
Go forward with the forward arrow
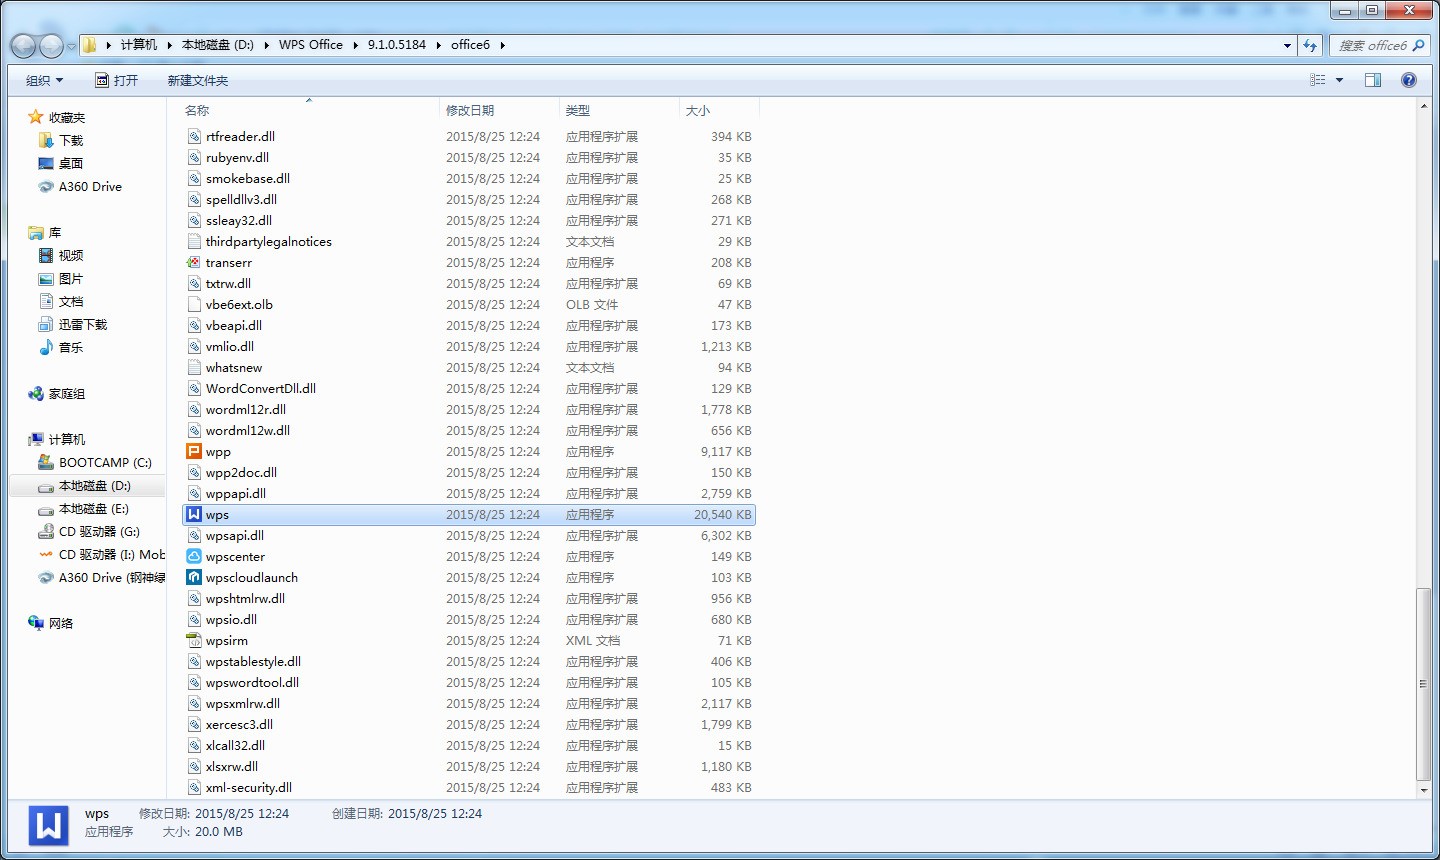tap(51, 45)
